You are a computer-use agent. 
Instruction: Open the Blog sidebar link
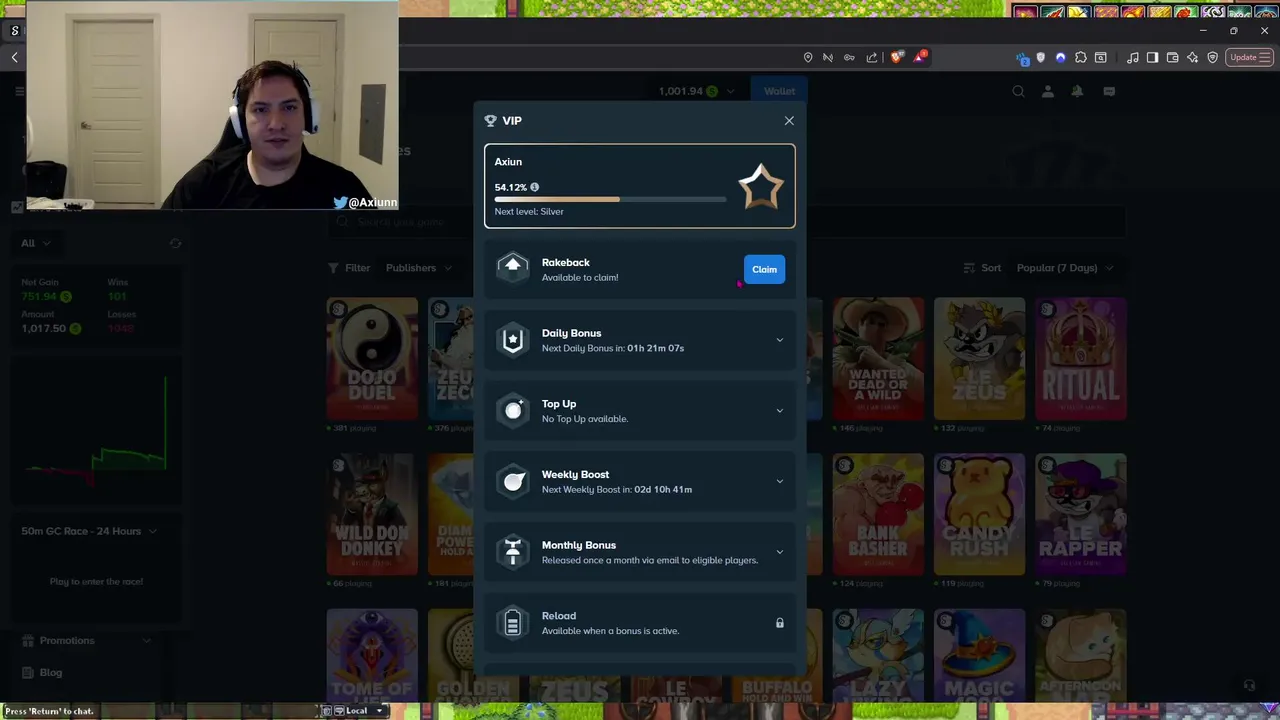click(x=42, y=672)
